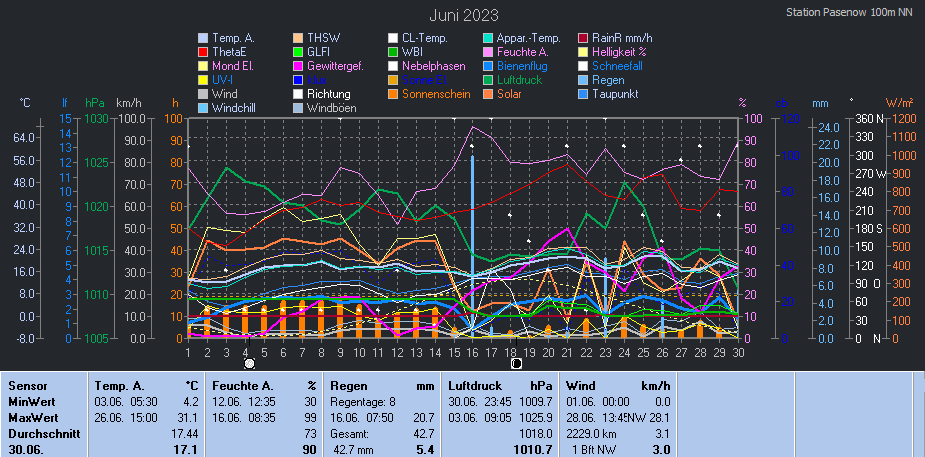This screenshot has width=925, height=457.
Task: Click the average temperature value 17.44
Action: click(x=185, y=434)
